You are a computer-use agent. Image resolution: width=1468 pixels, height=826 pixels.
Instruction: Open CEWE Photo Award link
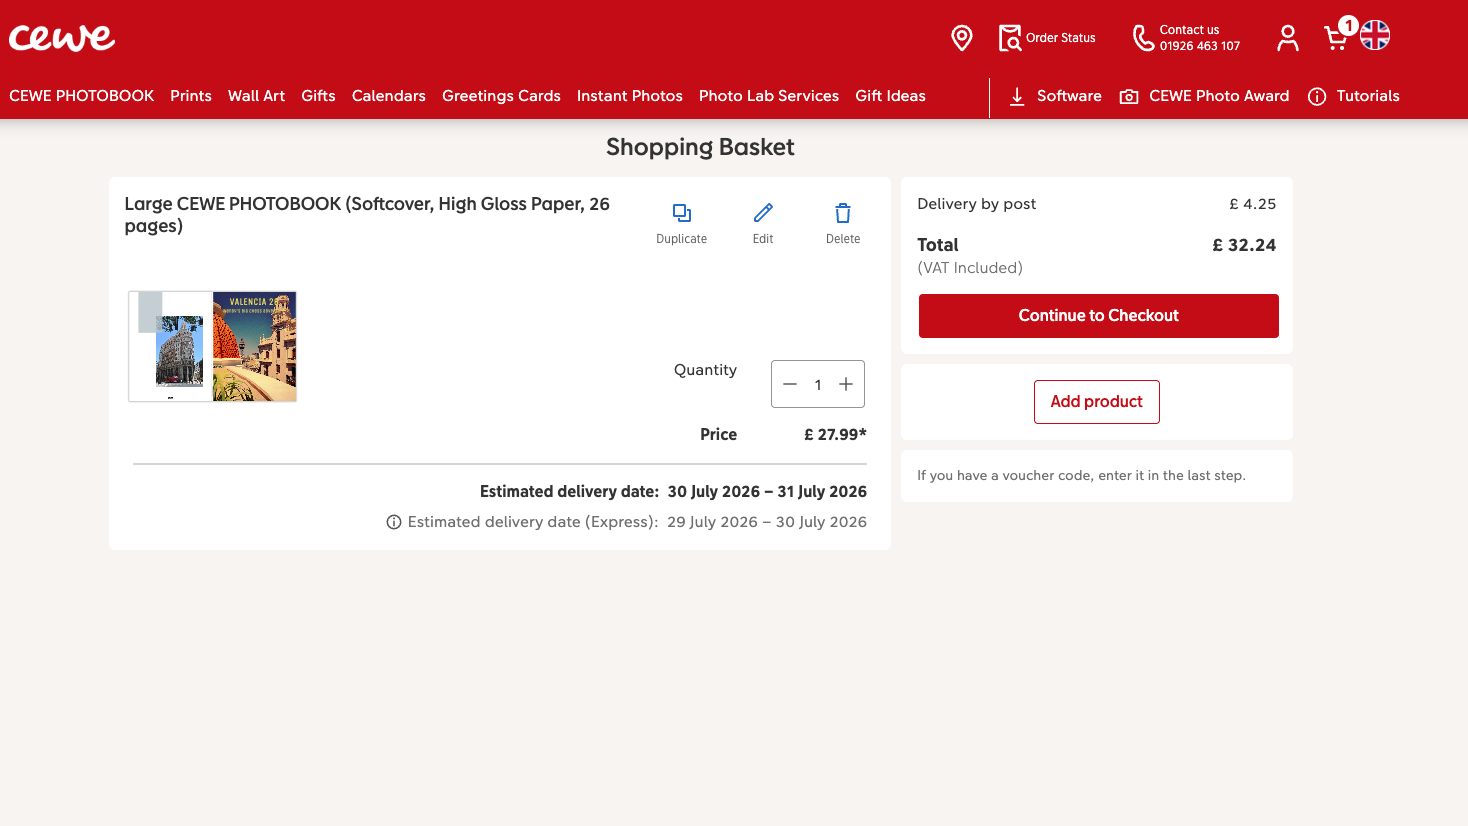tap(1204, 96)
